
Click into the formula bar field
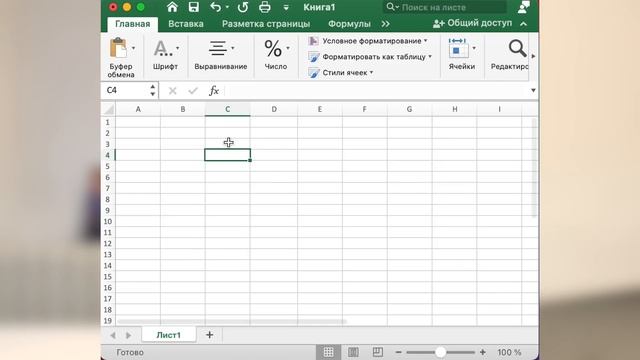[x=376, y=91]
